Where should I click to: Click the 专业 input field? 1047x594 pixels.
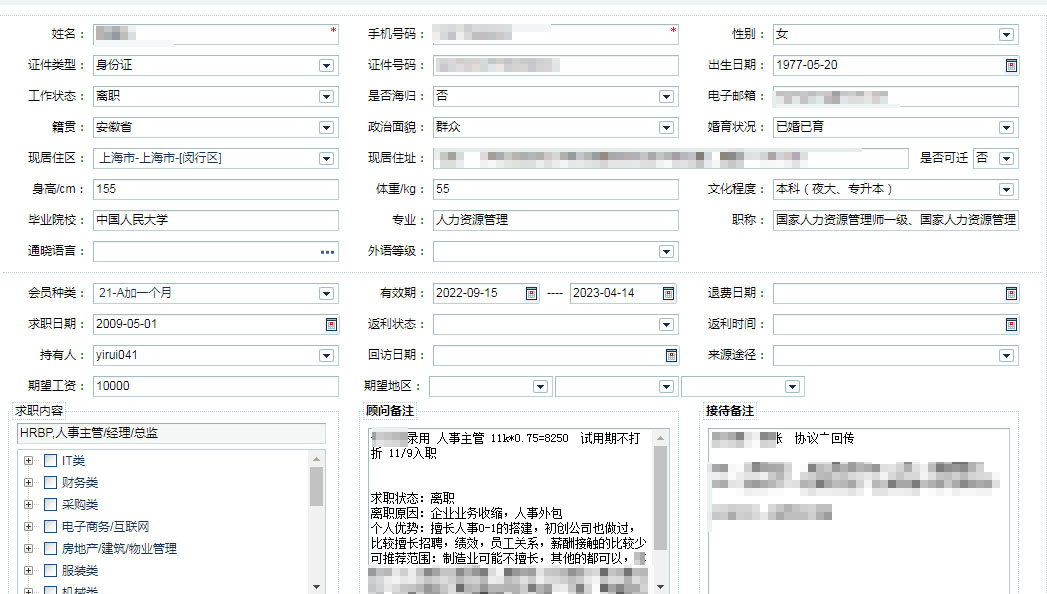[x=556, y=220]
